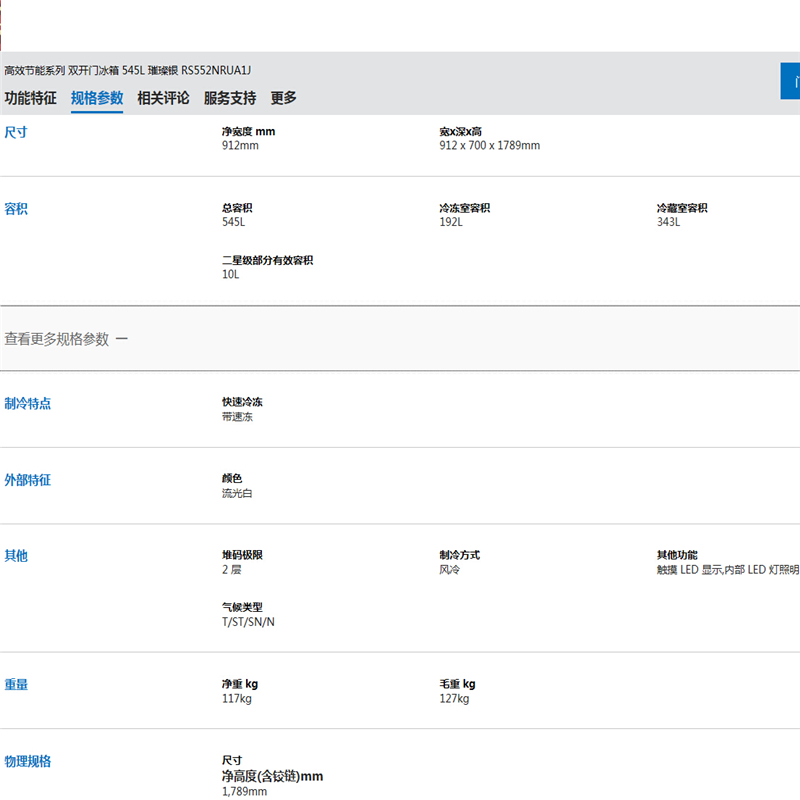Click the blue button at top right
Viewport: 800px width, 800px height.
click(790, 81)
